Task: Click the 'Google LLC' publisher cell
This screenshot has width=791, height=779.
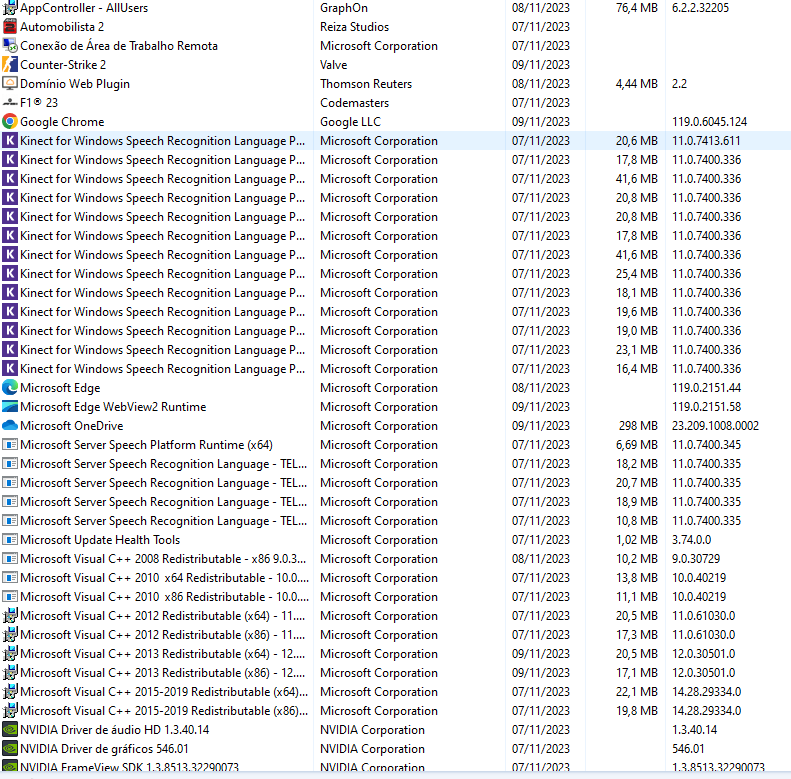Action: (x=350, y=122)
